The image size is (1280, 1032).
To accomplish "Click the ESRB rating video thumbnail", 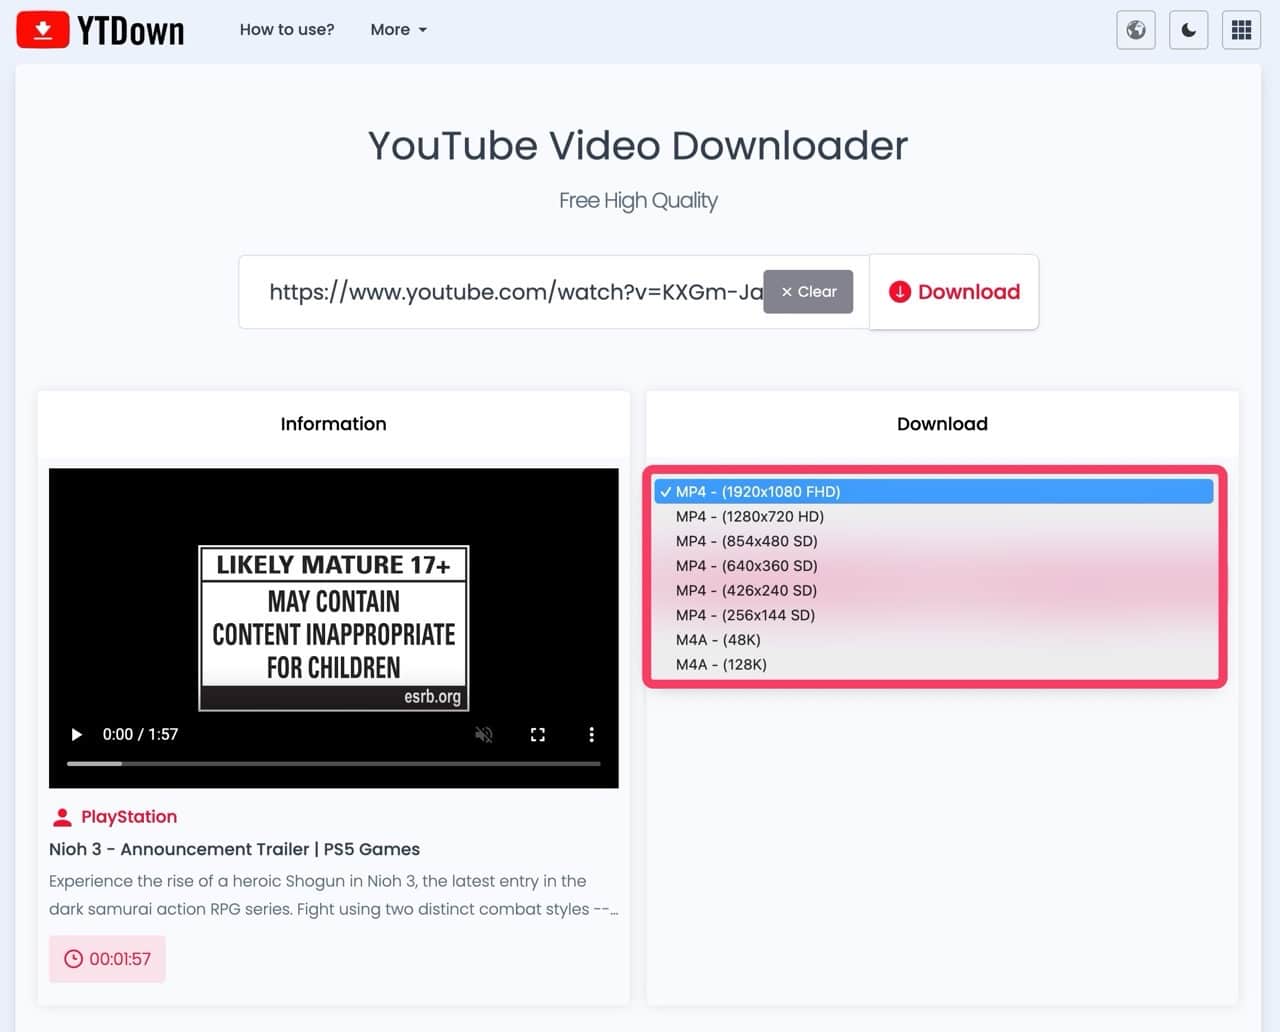I will 334,628.
